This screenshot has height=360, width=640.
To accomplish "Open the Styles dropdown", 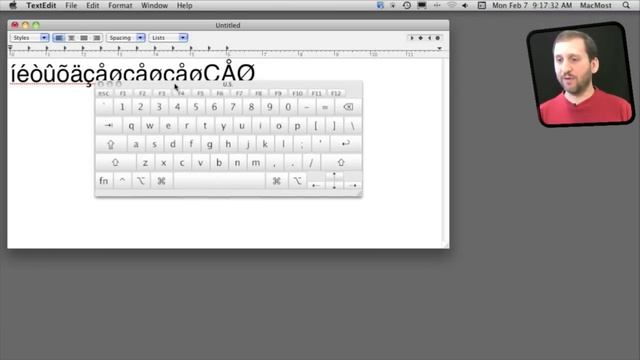I will [x=29, y=38].
